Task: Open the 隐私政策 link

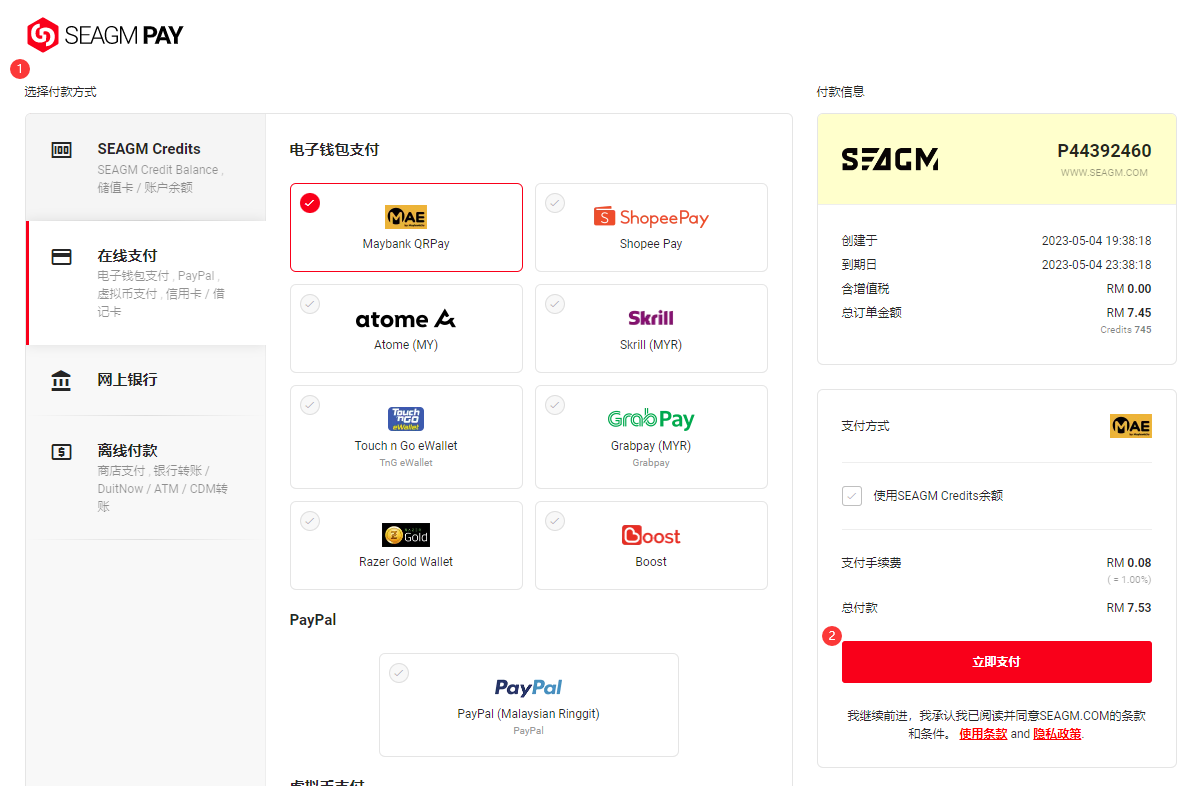Action: [x=1057, y=734]
